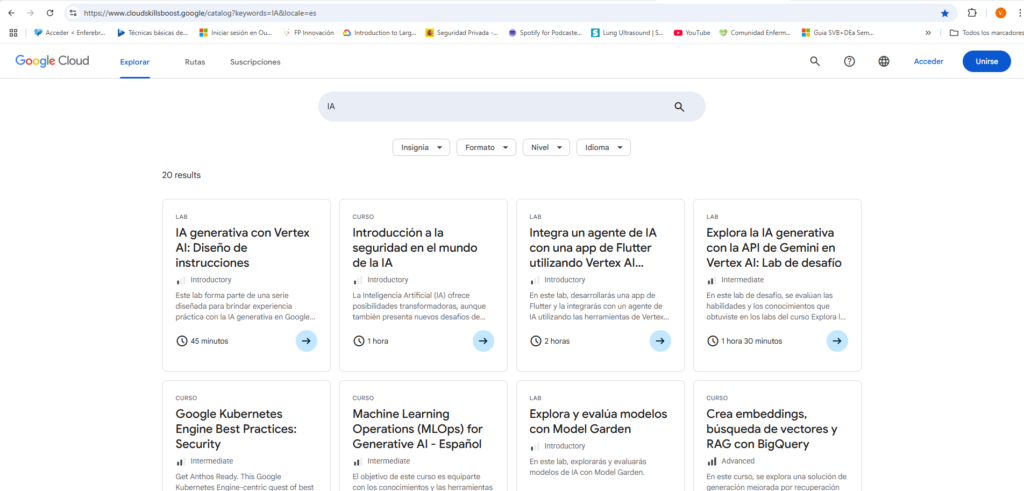The image size is (1024, 491).
Task: Open the apps grid in bookmarks bar
Action: pos(13,33)
